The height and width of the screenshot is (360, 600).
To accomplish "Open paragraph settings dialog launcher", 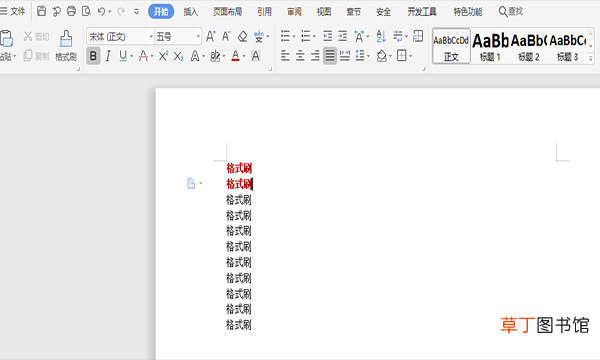I will [424, 69].
